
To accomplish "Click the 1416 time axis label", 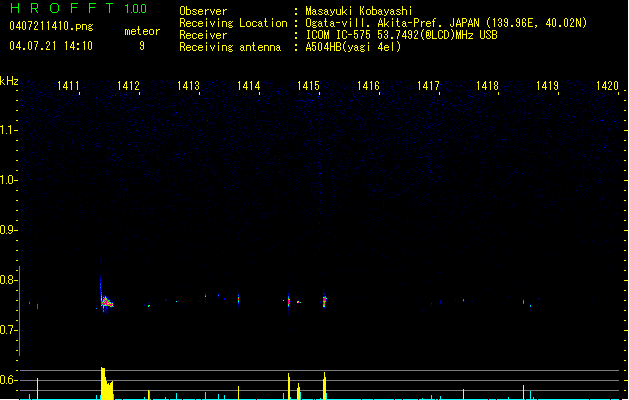I will [368, 86].
